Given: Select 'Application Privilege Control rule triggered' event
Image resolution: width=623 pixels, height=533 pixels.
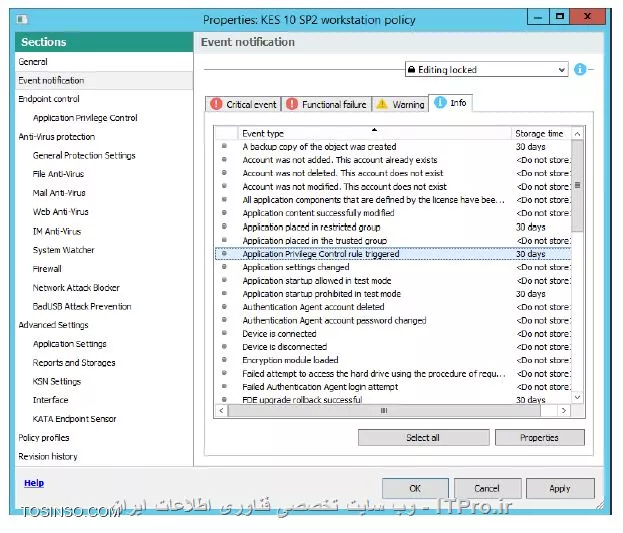Looking at the screenshot, I should (393, 254).
